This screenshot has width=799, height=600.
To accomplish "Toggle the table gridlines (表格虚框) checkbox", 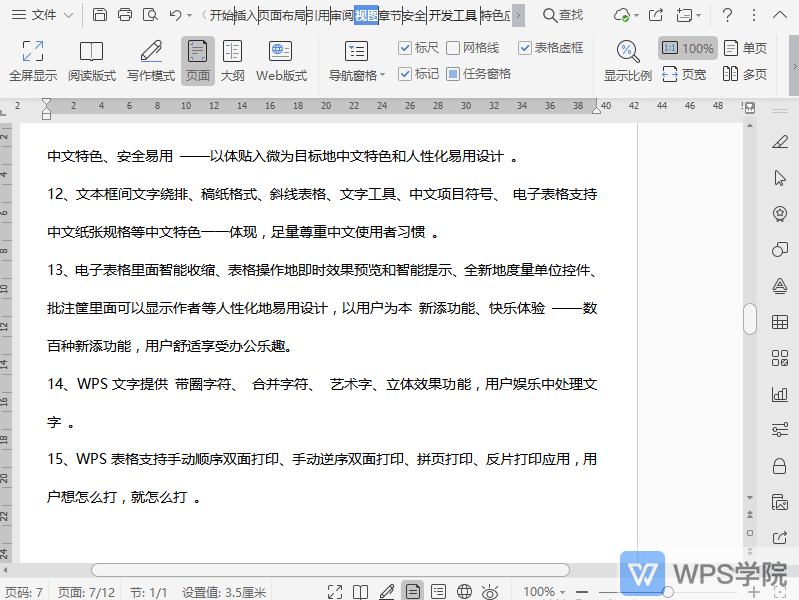I will [x=525, y=48].
